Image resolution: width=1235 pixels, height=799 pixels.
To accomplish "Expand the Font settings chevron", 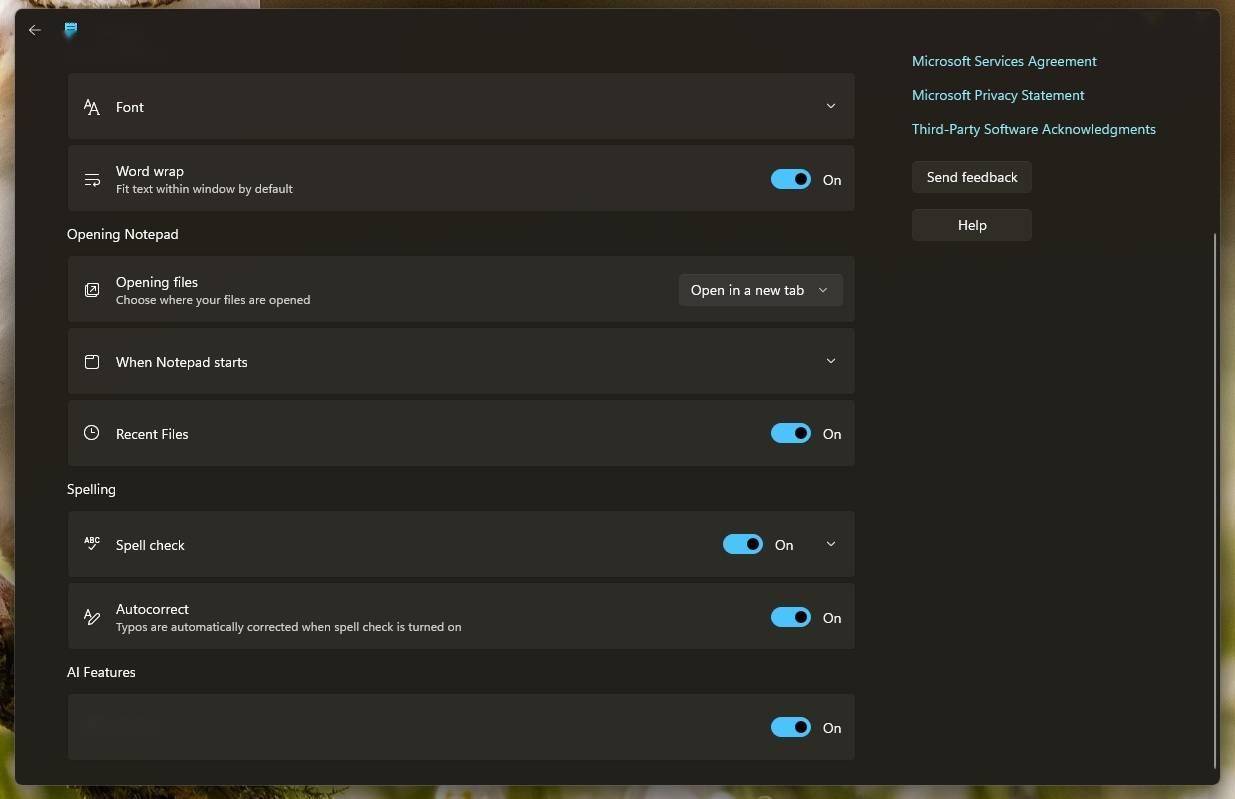I will (x=831, y=106).
